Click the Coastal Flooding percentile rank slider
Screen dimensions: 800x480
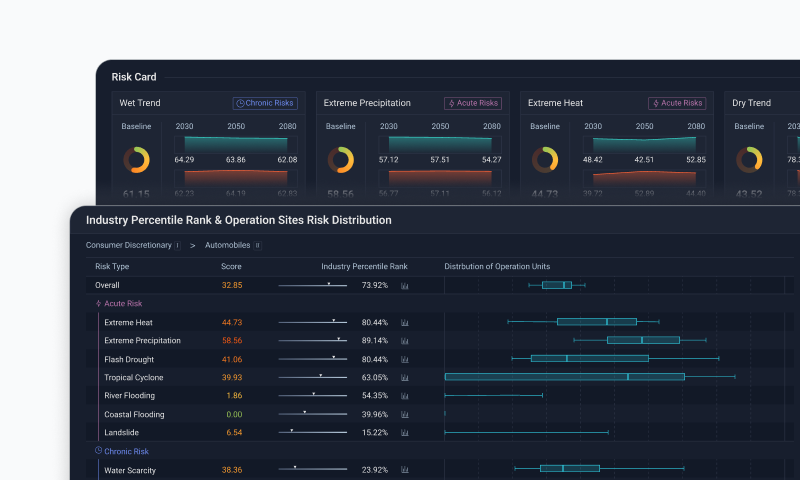pyautogui.click(x=313, y=414)
